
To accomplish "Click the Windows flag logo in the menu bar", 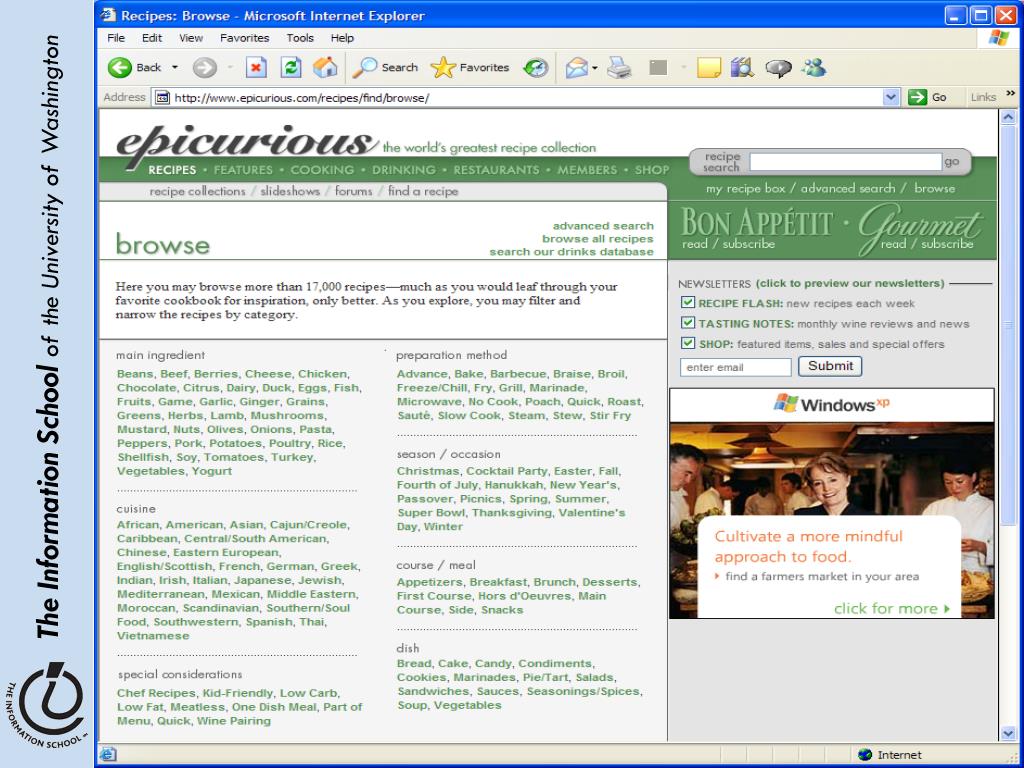I will [x=999, y=38].
